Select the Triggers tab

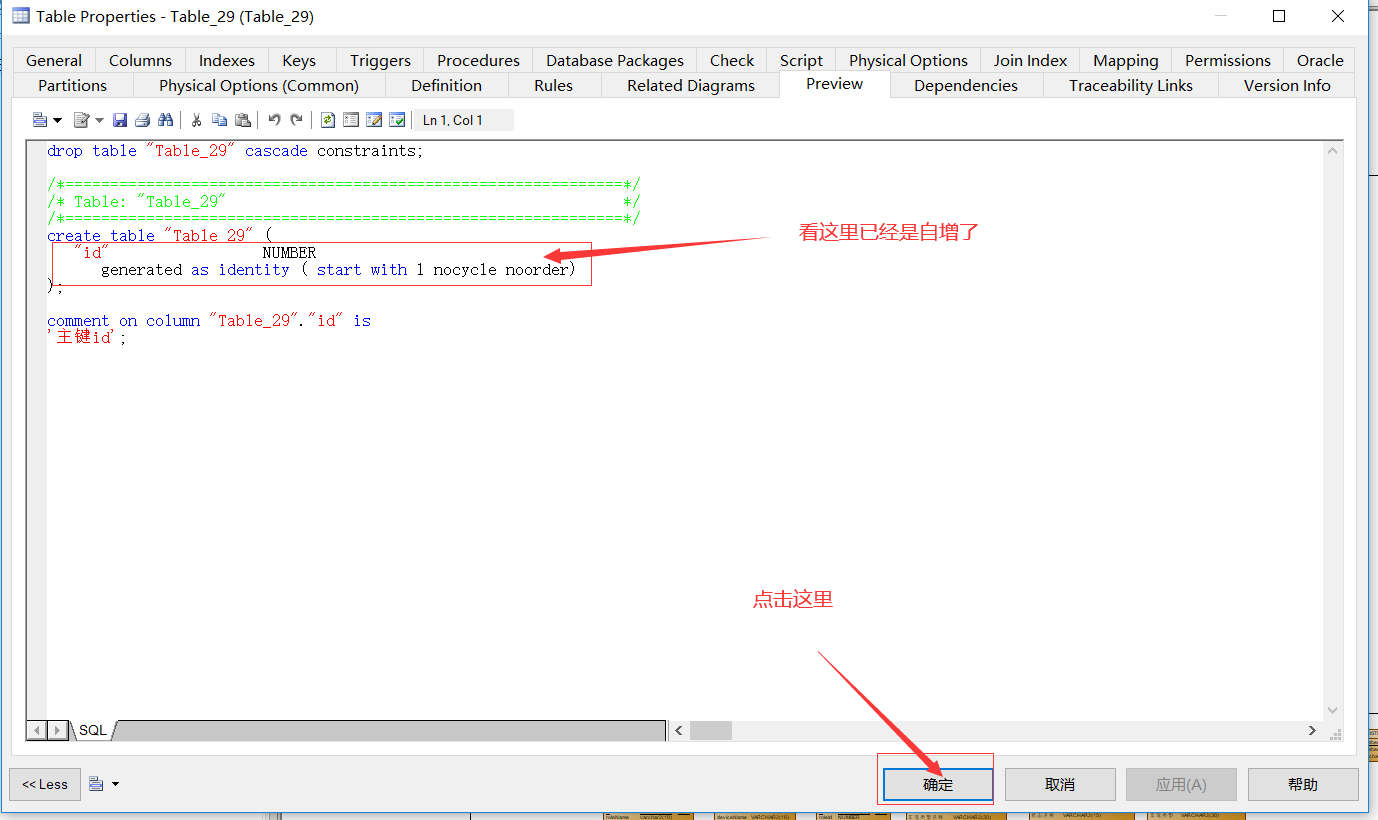coord(379,60)
